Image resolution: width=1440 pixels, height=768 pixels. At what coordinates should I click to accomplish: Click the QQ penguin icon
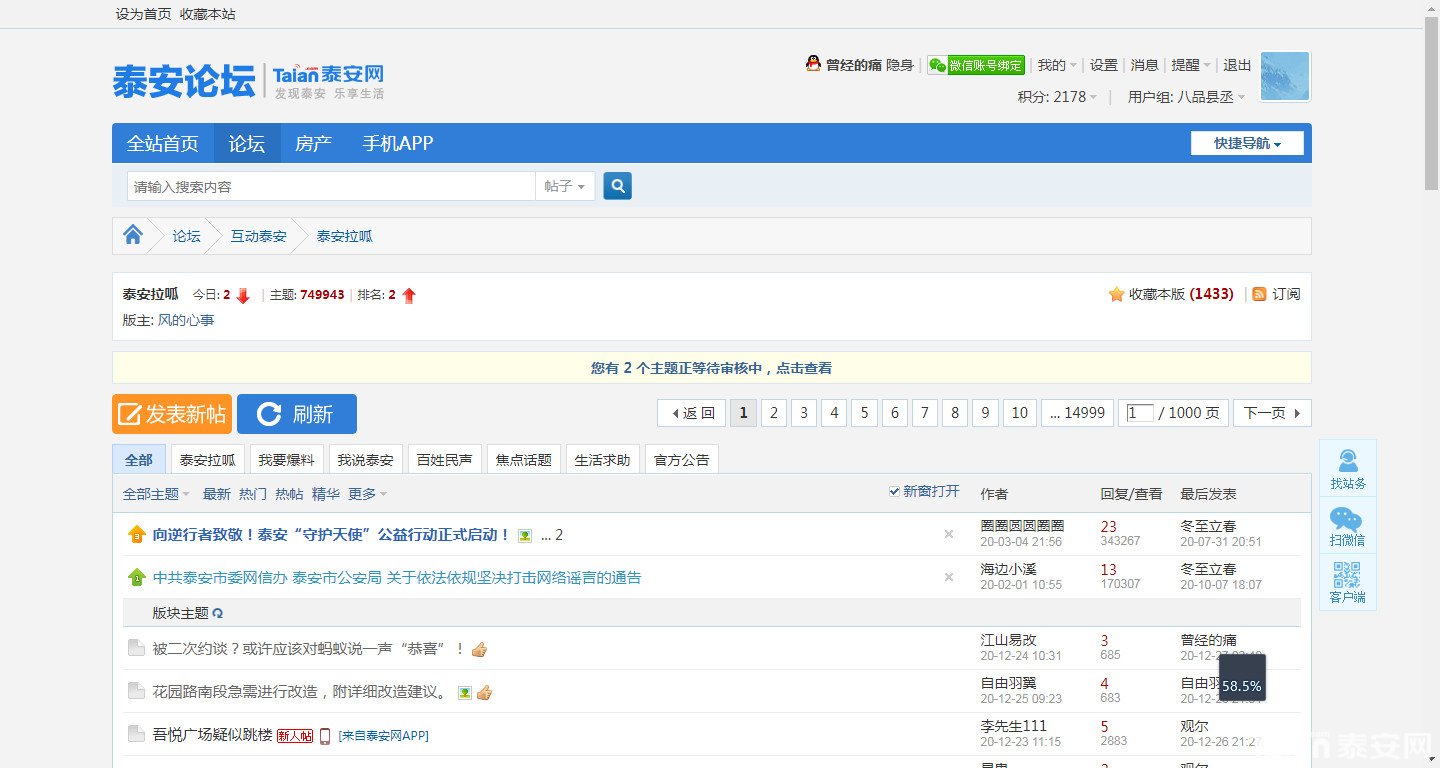click(813, 64)
